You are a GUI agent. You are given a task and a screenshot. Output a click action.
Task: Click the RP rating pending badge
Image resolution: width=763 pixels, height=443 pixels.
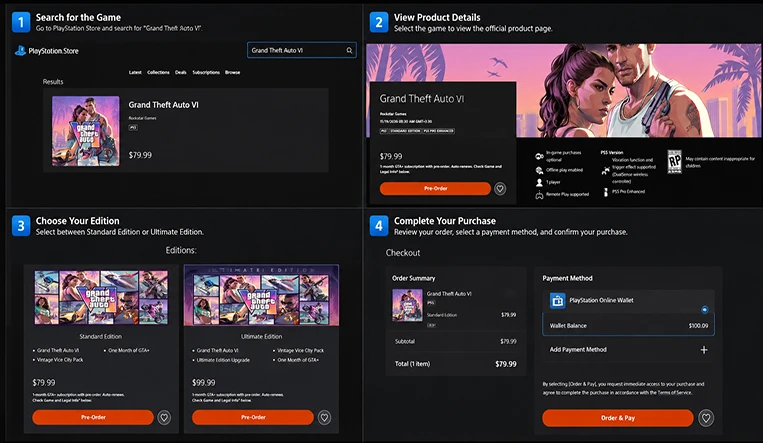click(674, 162)
